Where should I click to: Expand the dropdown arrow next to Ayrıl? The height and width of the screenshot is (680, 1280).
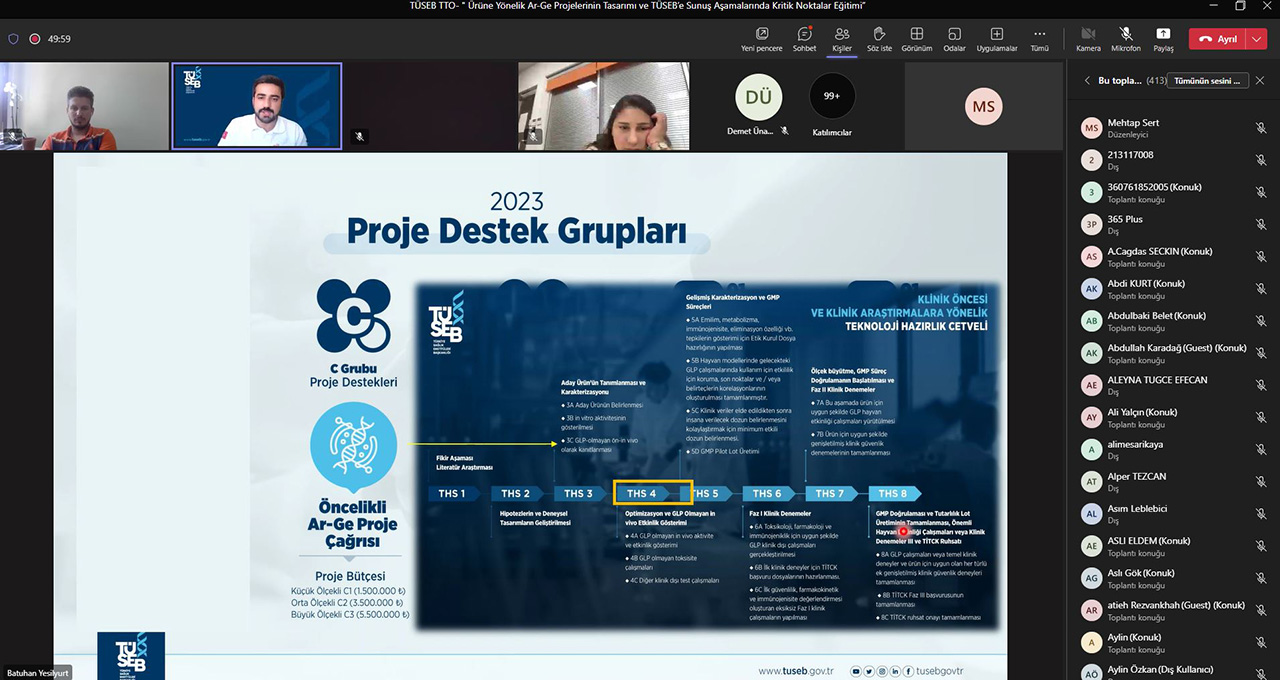[x=1256, y=39]
